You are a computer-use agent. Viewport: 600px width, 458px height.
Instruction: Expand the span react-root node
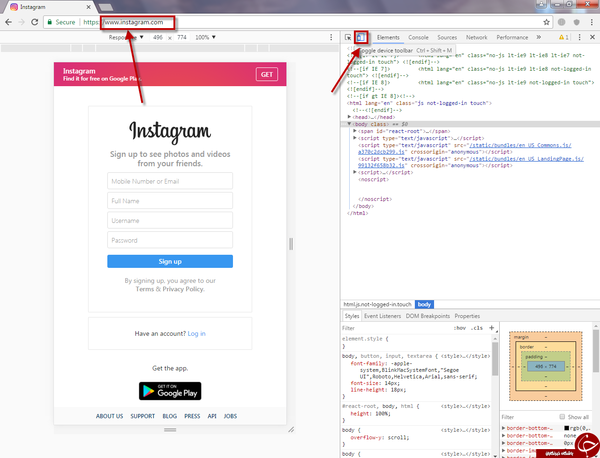pos(355,131)
